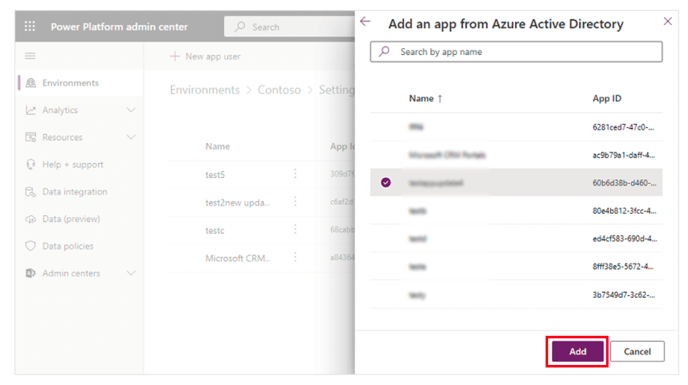Click the Cancel button
The image size is (688, 385).
637,351
